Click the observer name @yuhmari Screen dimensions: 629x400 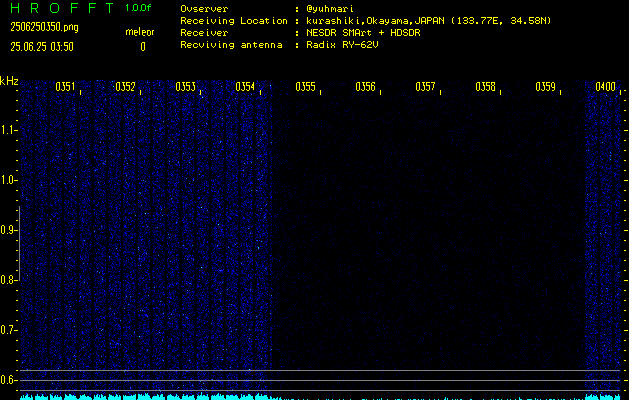[x=330, y=9]
